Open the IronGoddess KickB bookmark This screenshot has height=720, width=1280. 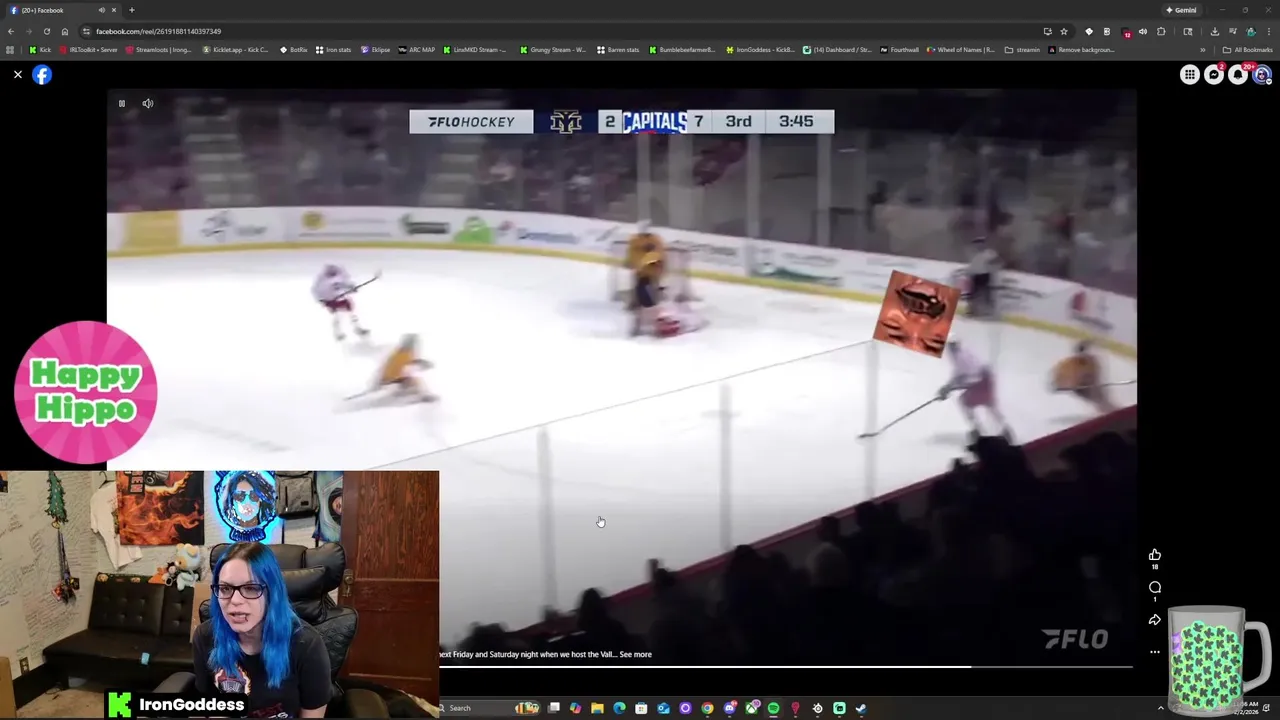click(x=760, y=49)
